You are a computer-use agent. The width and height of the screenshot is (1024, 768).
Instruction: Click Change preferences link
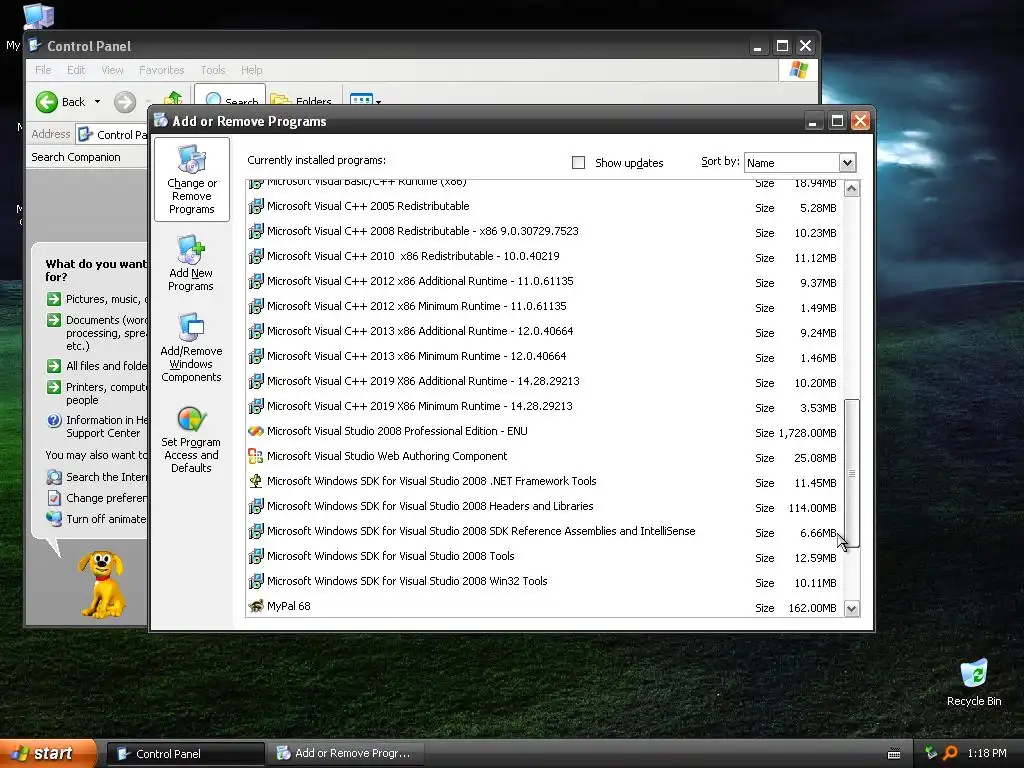[97, 498]
